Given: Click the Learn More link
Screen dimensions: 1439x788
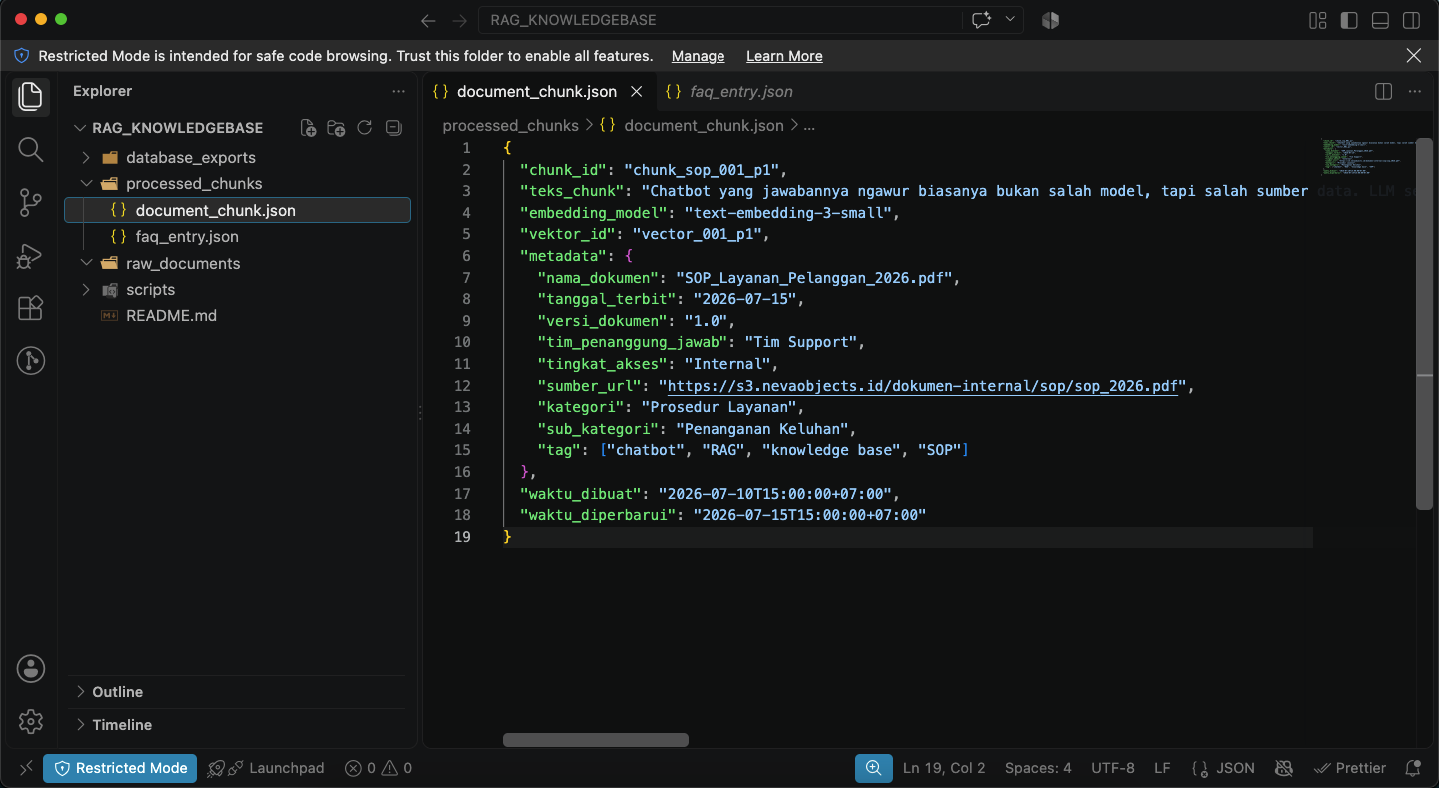Looking at the screenshot, I should pos(784,56).
